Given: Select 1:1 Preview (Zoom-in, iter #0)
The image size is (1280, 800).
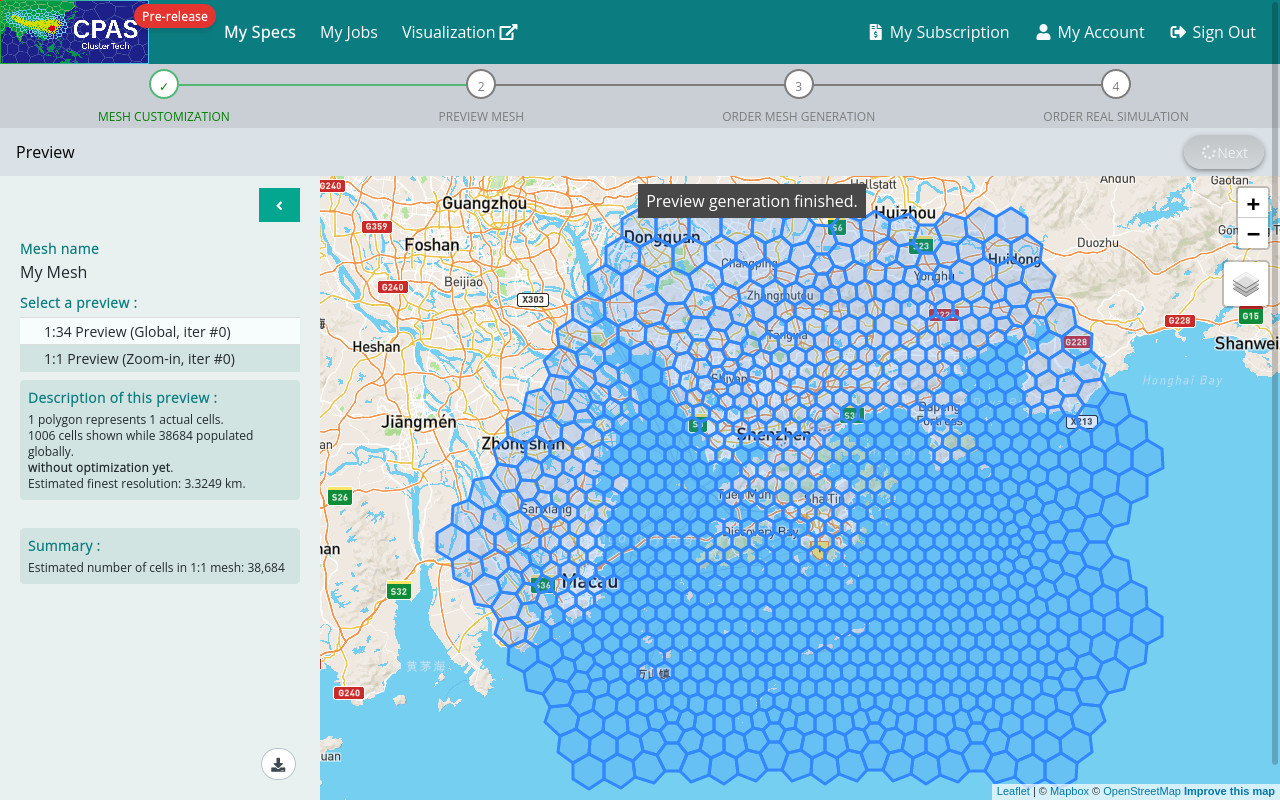Looking at the screenshot, I should pos(160,358).
